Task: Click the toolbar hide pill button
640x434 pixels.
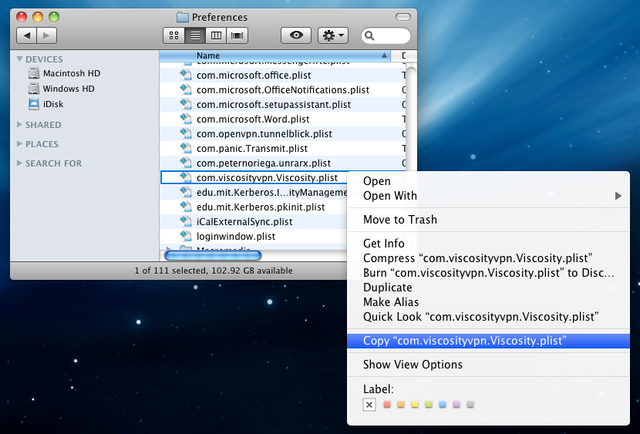Action: pyautogui.click(x=403, y=17)
